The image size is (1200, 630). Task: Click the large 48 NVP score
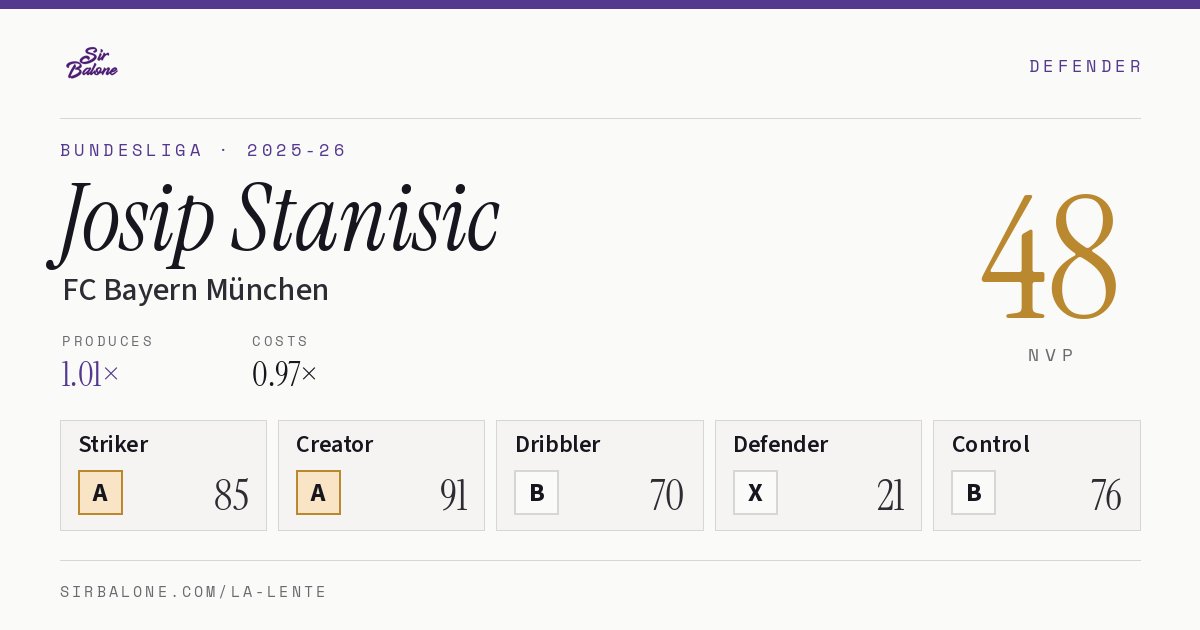1050,258
